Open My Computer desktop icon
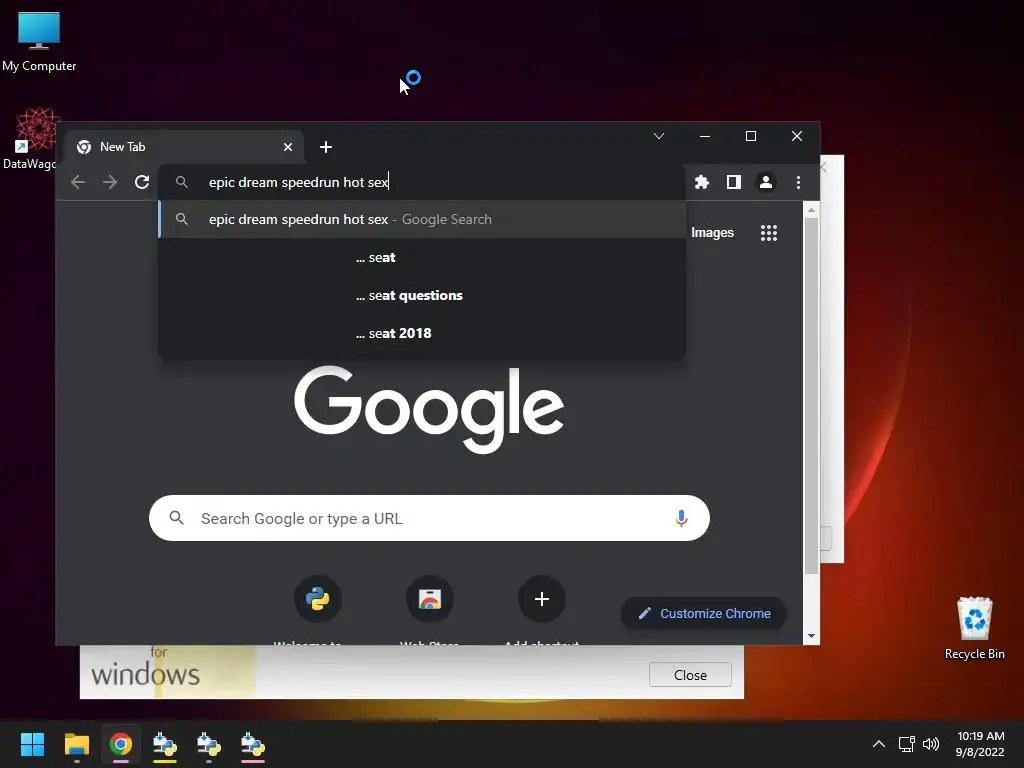This screenshot has height=768, width=1024. click(39, 40)
